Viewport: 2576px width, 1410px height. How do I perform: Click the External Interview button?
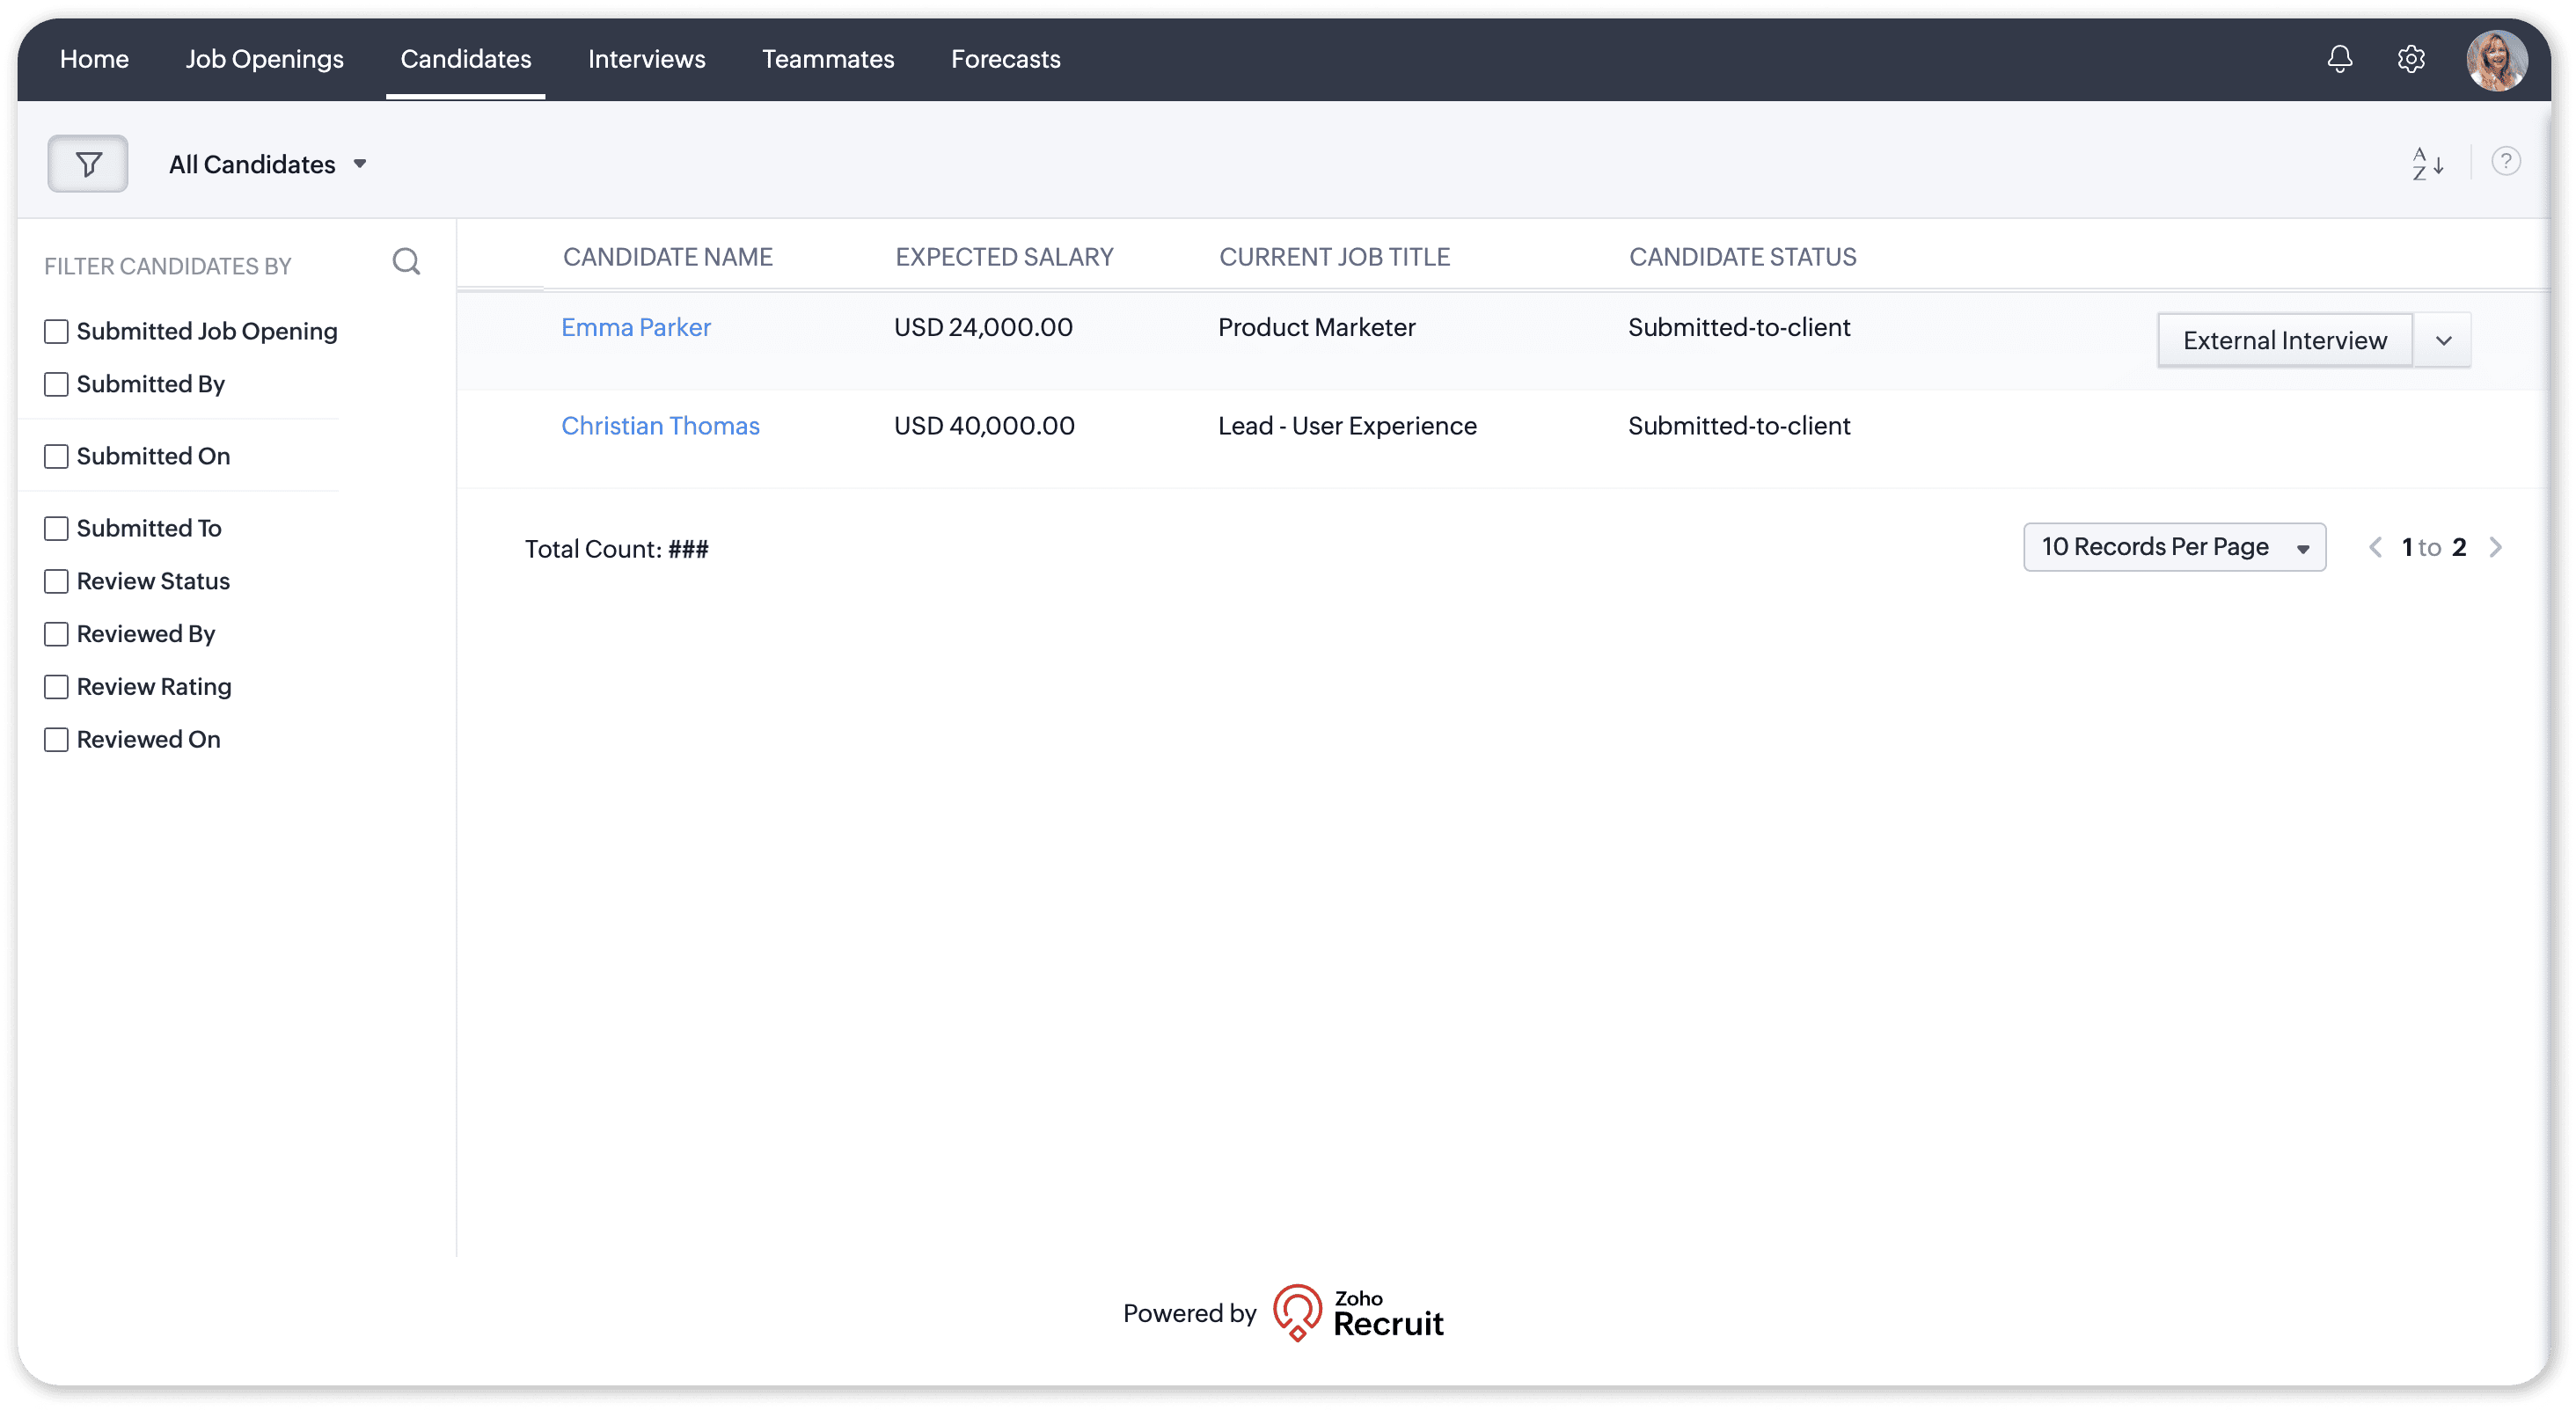(x=2284, y=341)
